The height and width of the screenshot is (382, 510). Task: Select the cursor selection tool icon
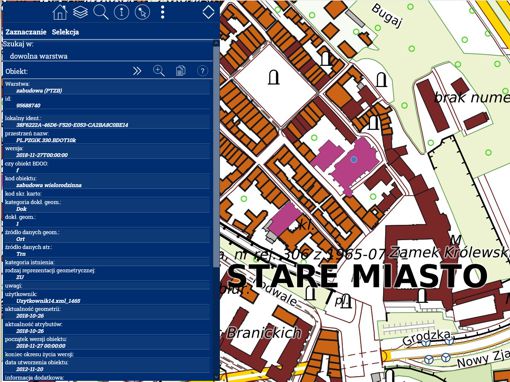click(x=142, y=12)
